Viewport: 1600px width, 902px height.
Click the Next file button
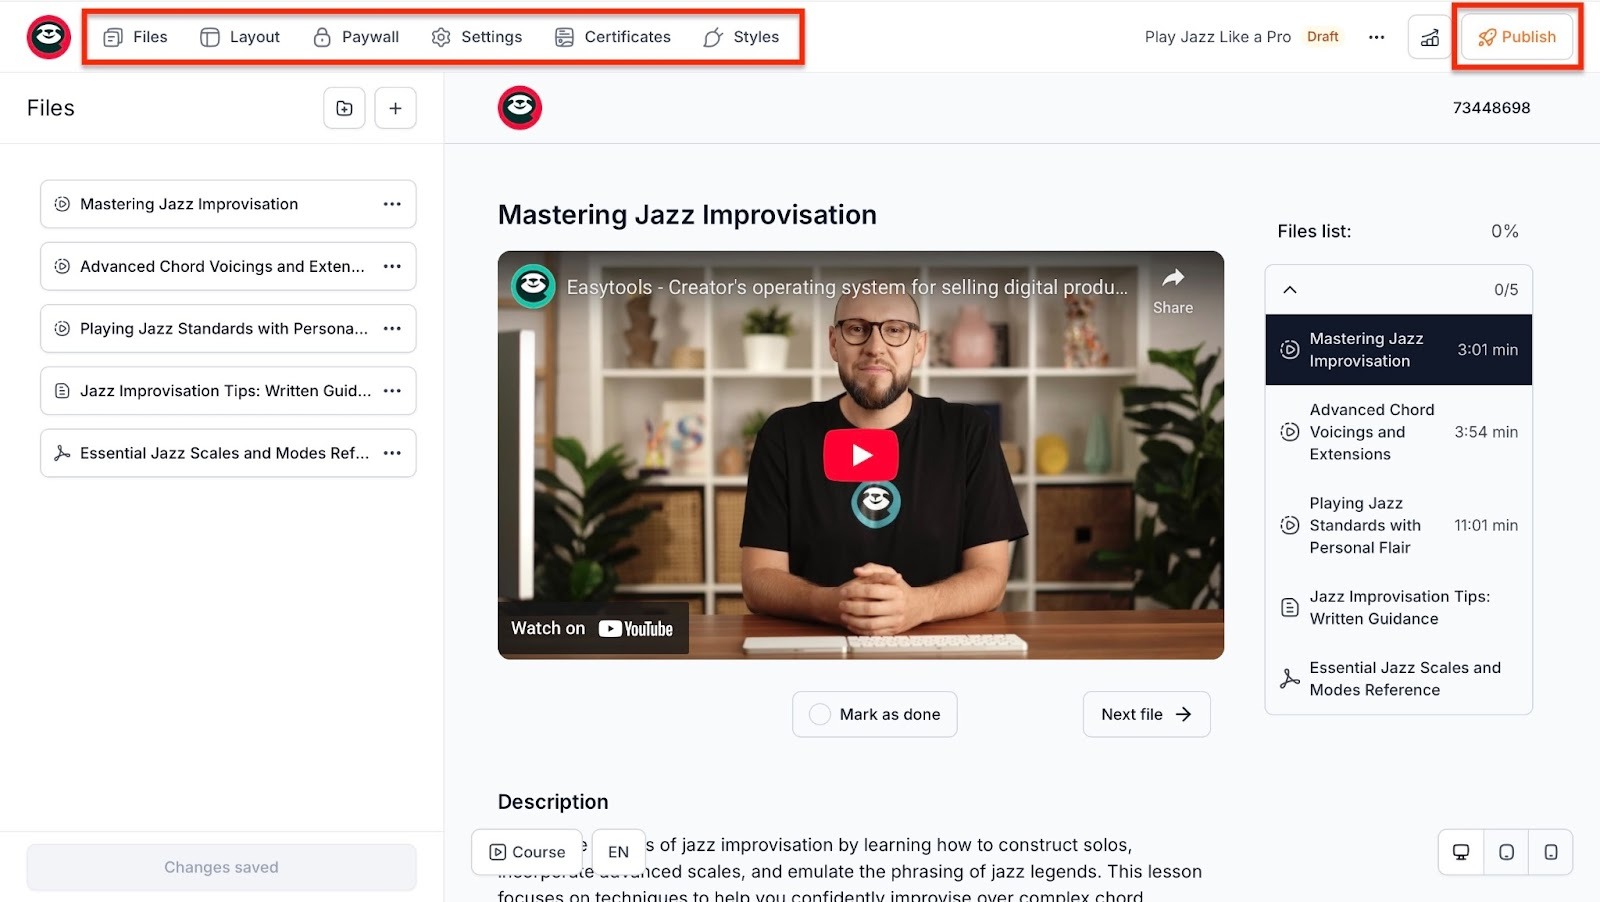[1146, 714]
